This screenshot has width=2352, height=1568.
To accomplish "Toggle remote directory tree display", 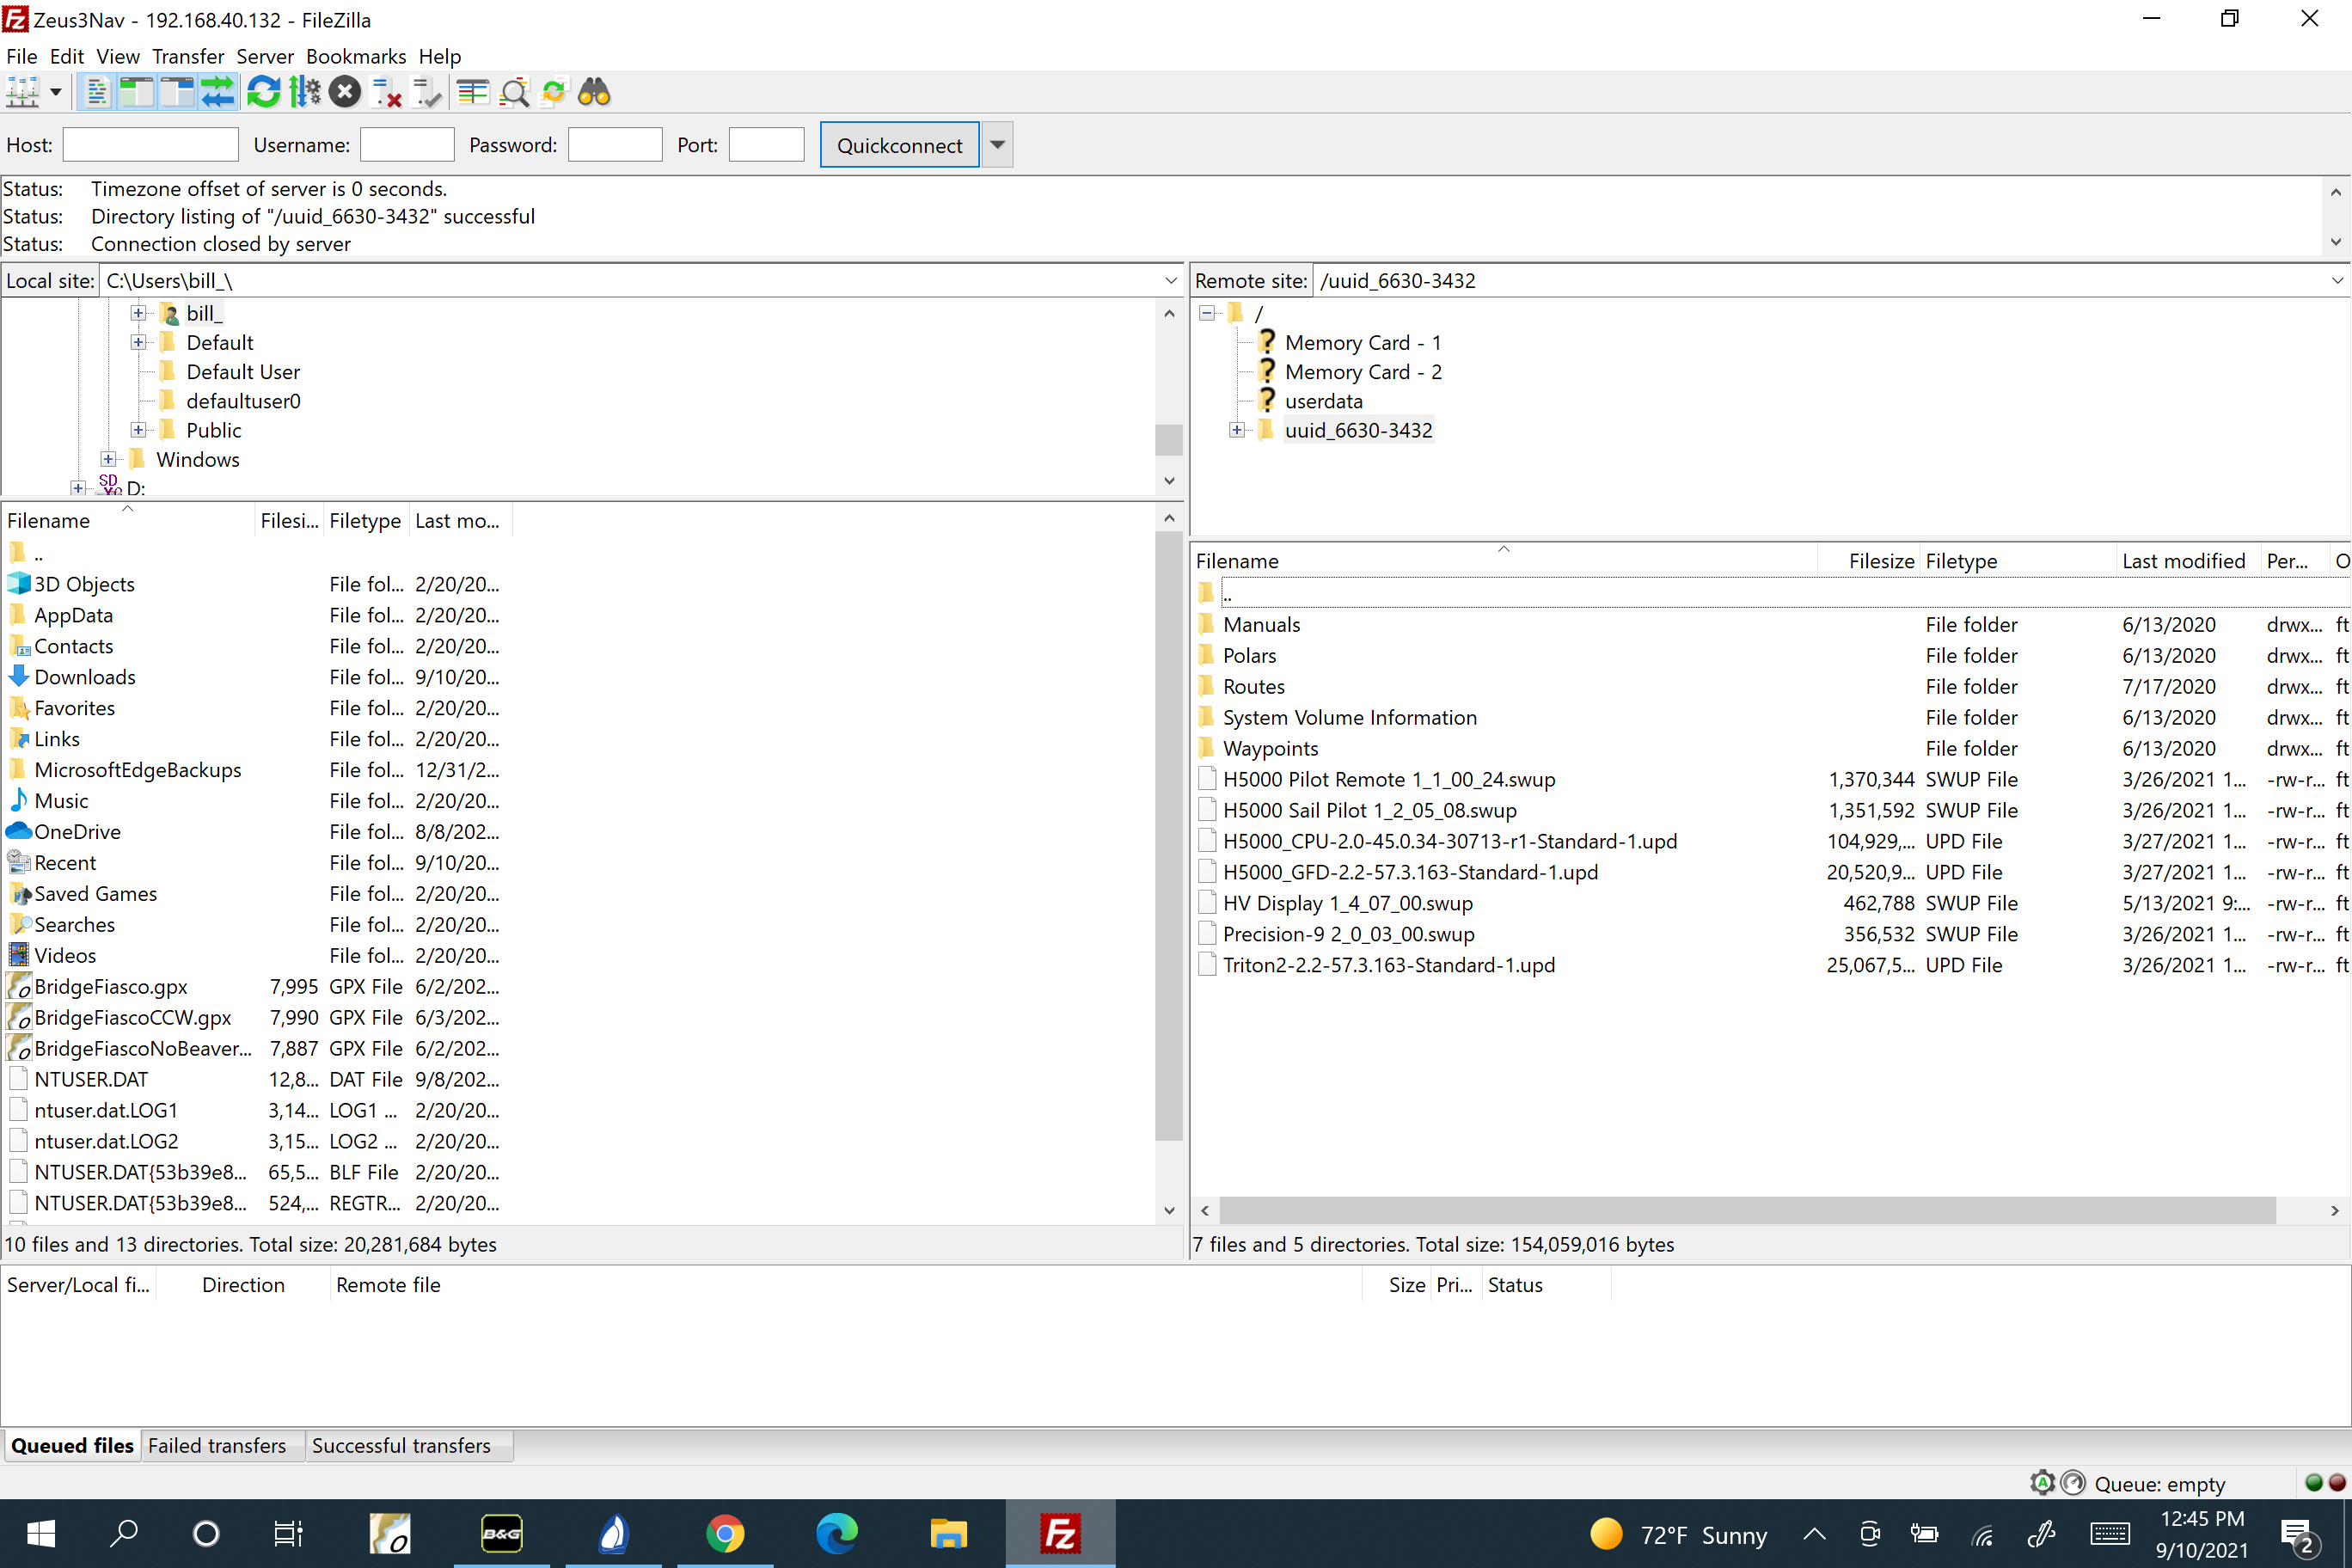I will pyautogui.click(x=177, y=93).
